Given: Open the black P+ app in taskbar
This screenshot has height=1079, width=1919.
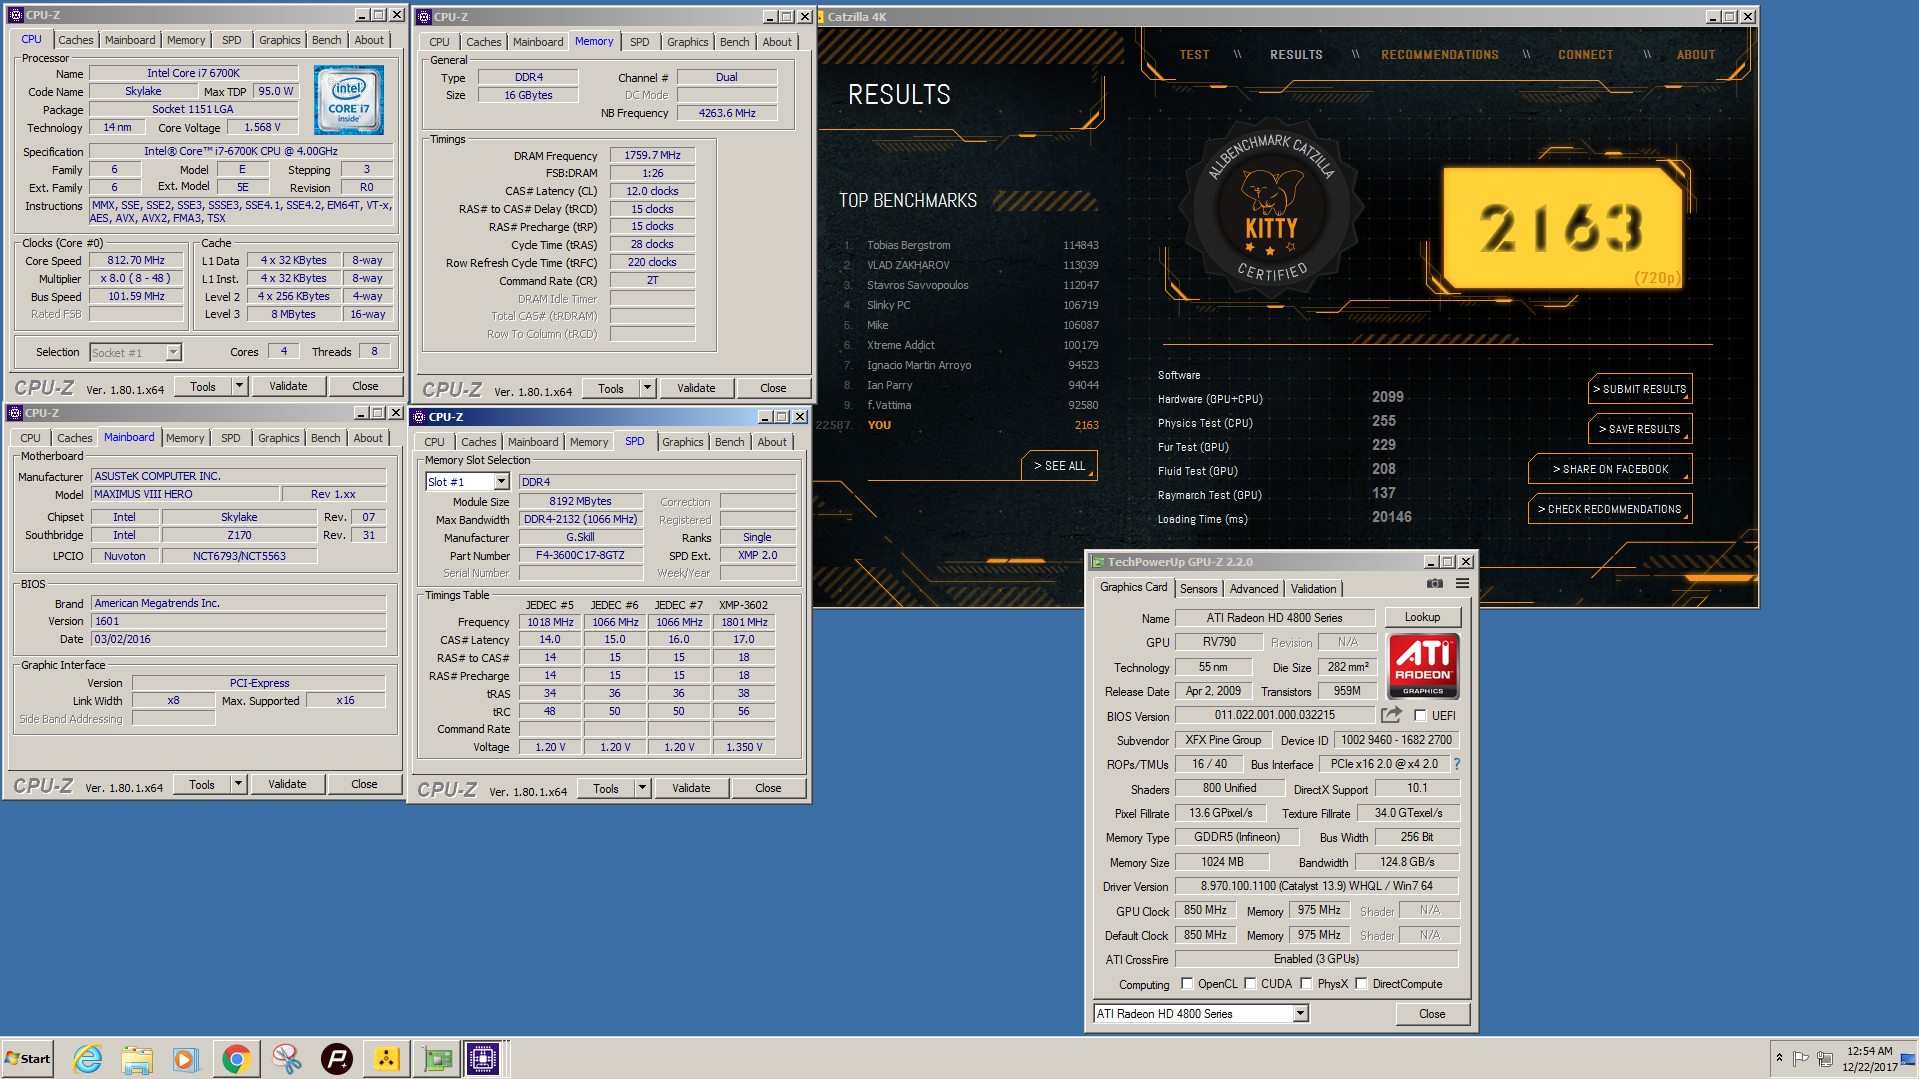Looking at the screenshot, I should pos(336,1059).
